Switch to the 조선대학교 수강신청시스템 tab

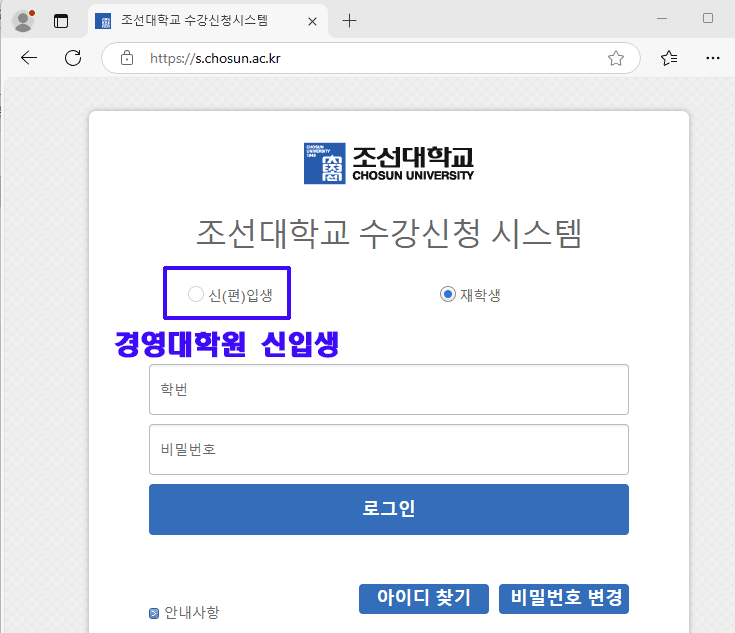(200, 20)
